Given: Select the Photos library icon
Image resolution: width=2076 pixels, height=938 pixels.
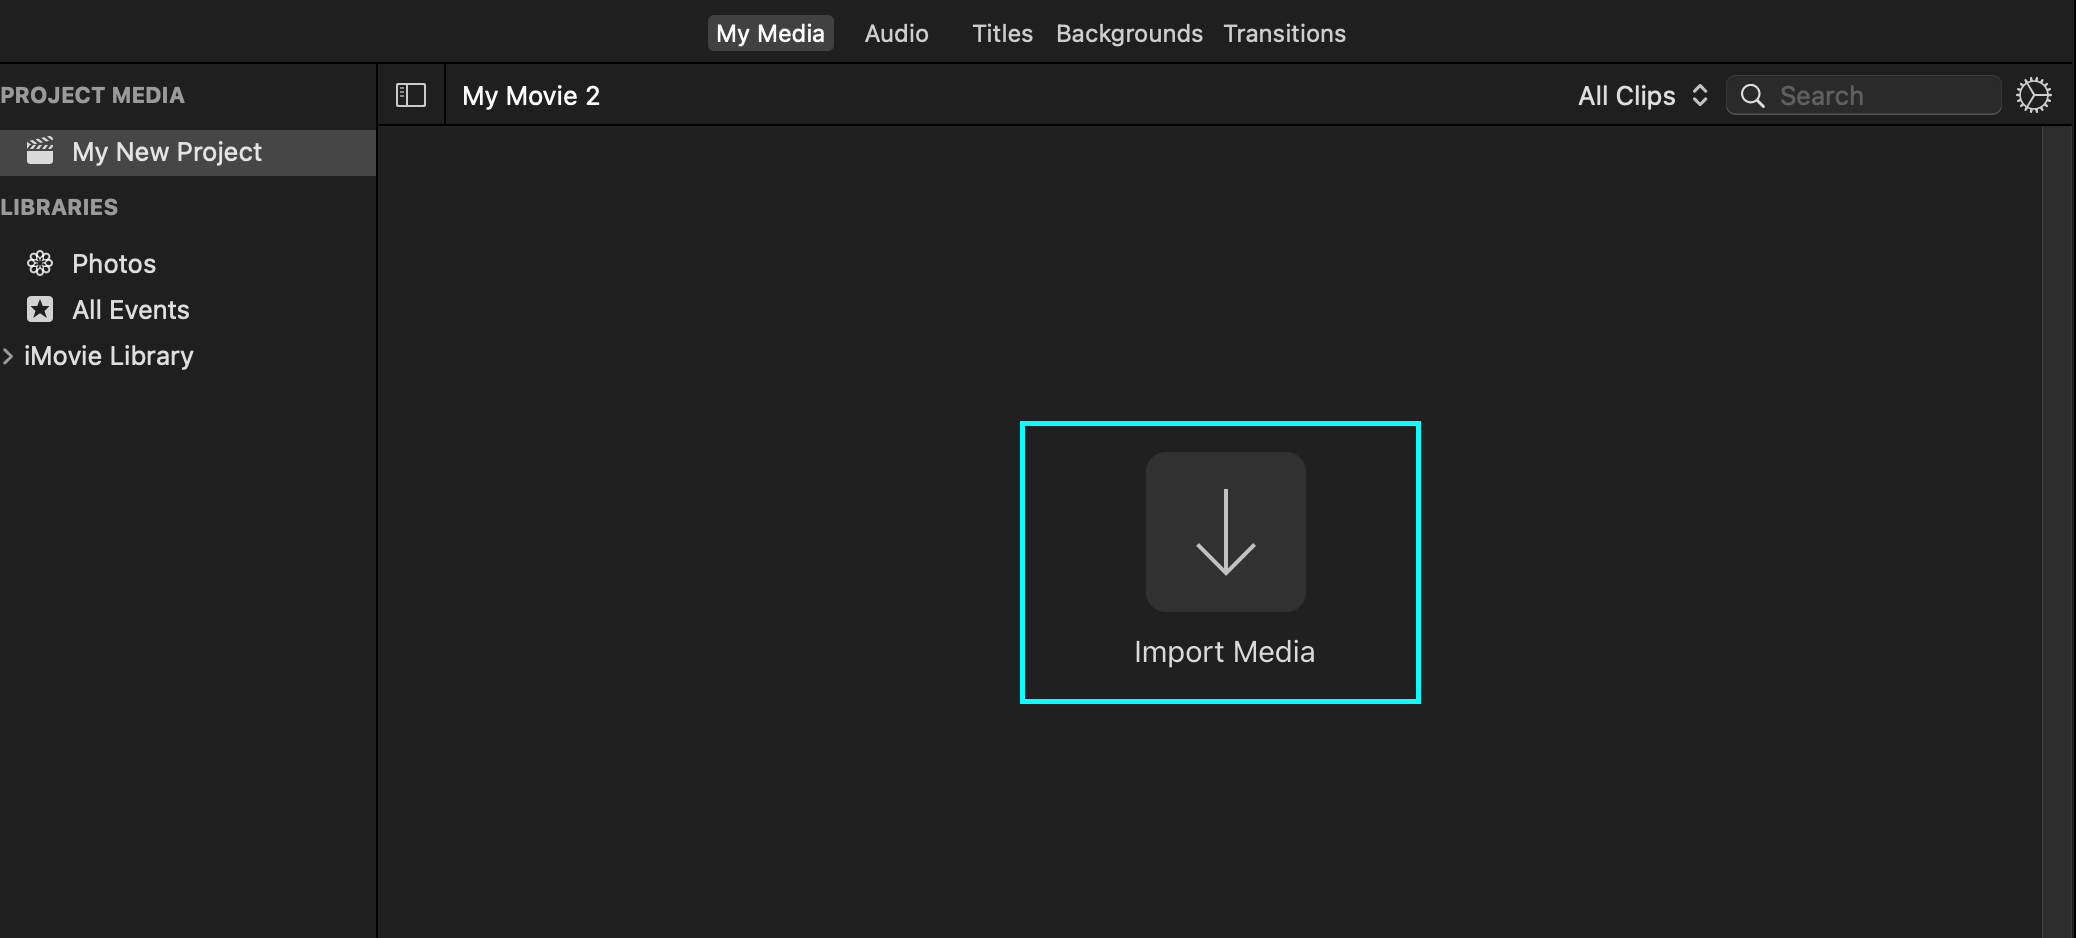Looking at the screenshot, I should [x=40, y=262].
